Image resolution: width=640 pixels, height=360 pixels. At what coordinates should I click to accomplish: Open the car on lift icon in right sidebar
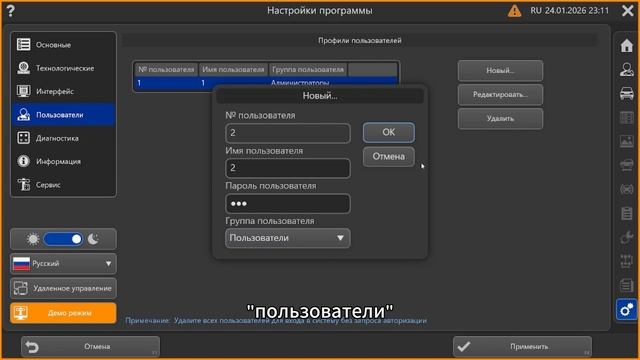(x=627, y=165)
